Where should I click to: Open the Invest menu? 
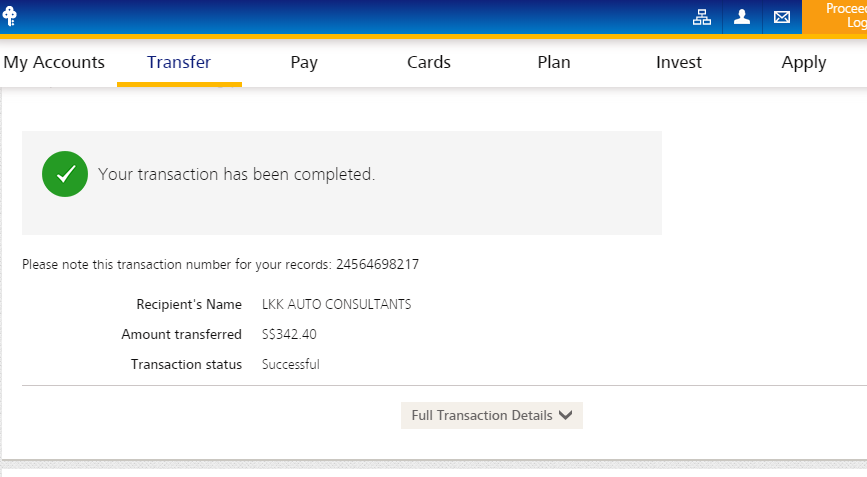click(679, 62)
